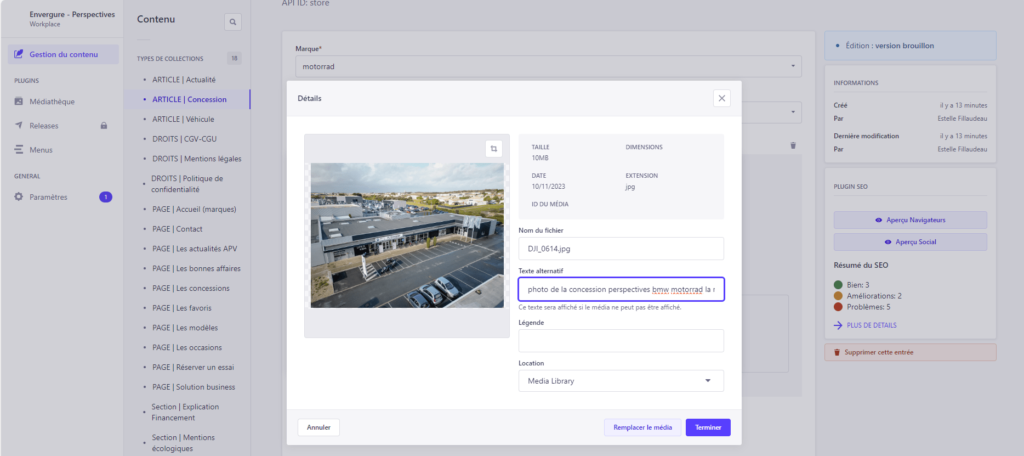Open Paramètres in the sidebar
Screen dimensions: 1024x456
point(48,197)
